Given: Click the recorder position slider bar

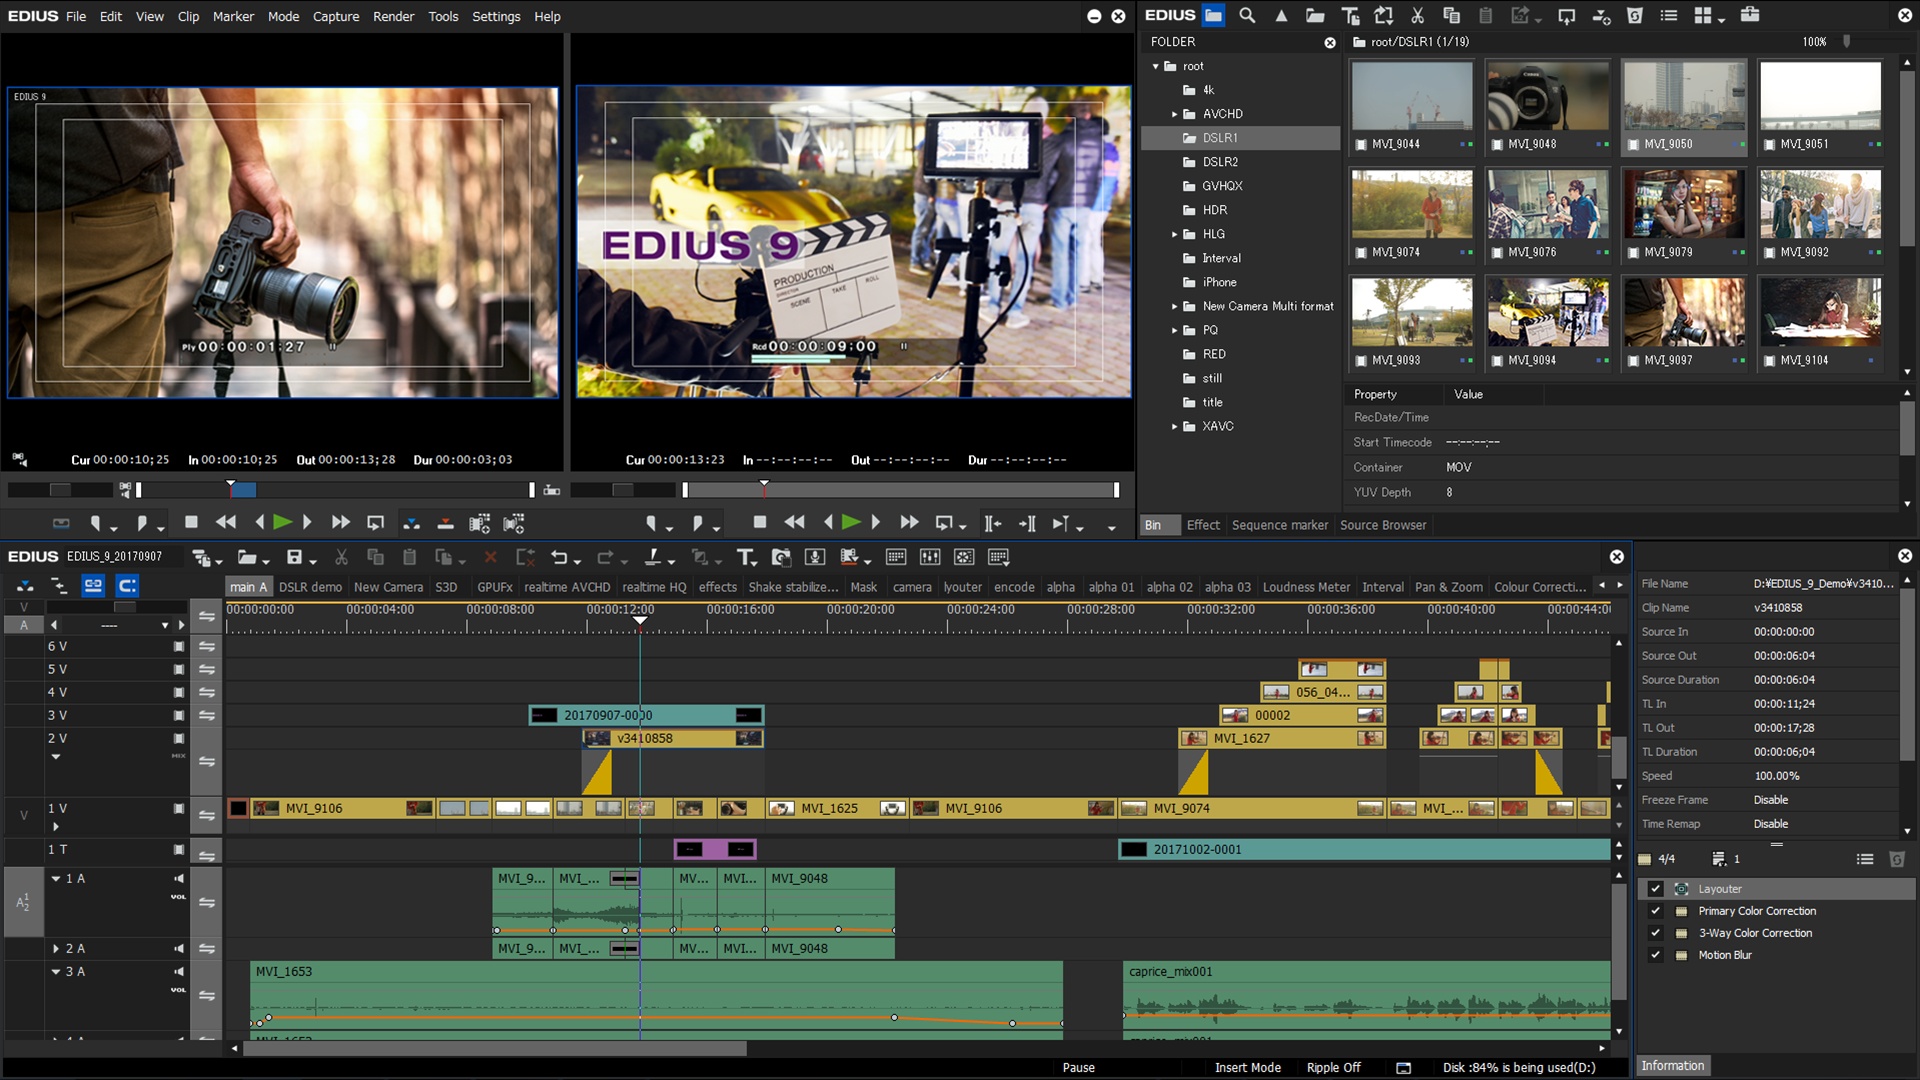Looking at the screenshot, I should click(x=900, y=490).
